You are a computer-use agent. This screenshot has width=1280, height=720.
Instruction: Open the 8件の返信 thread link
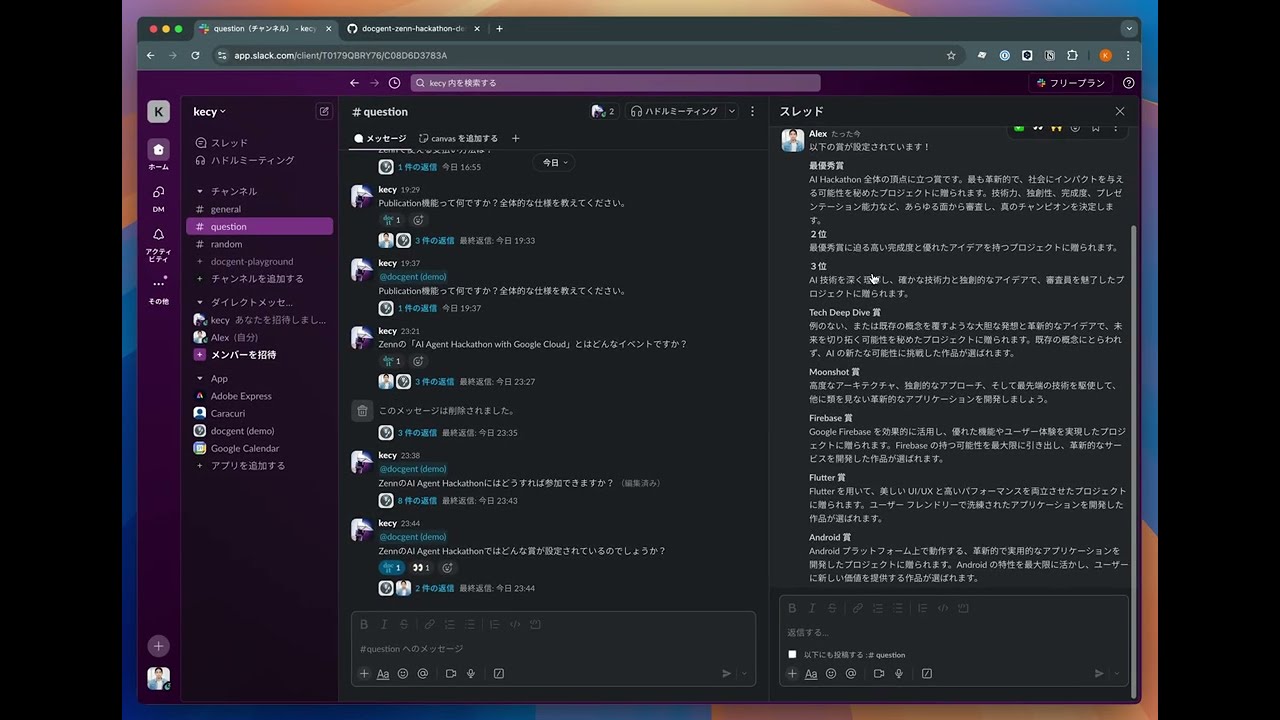click(417, 501)
